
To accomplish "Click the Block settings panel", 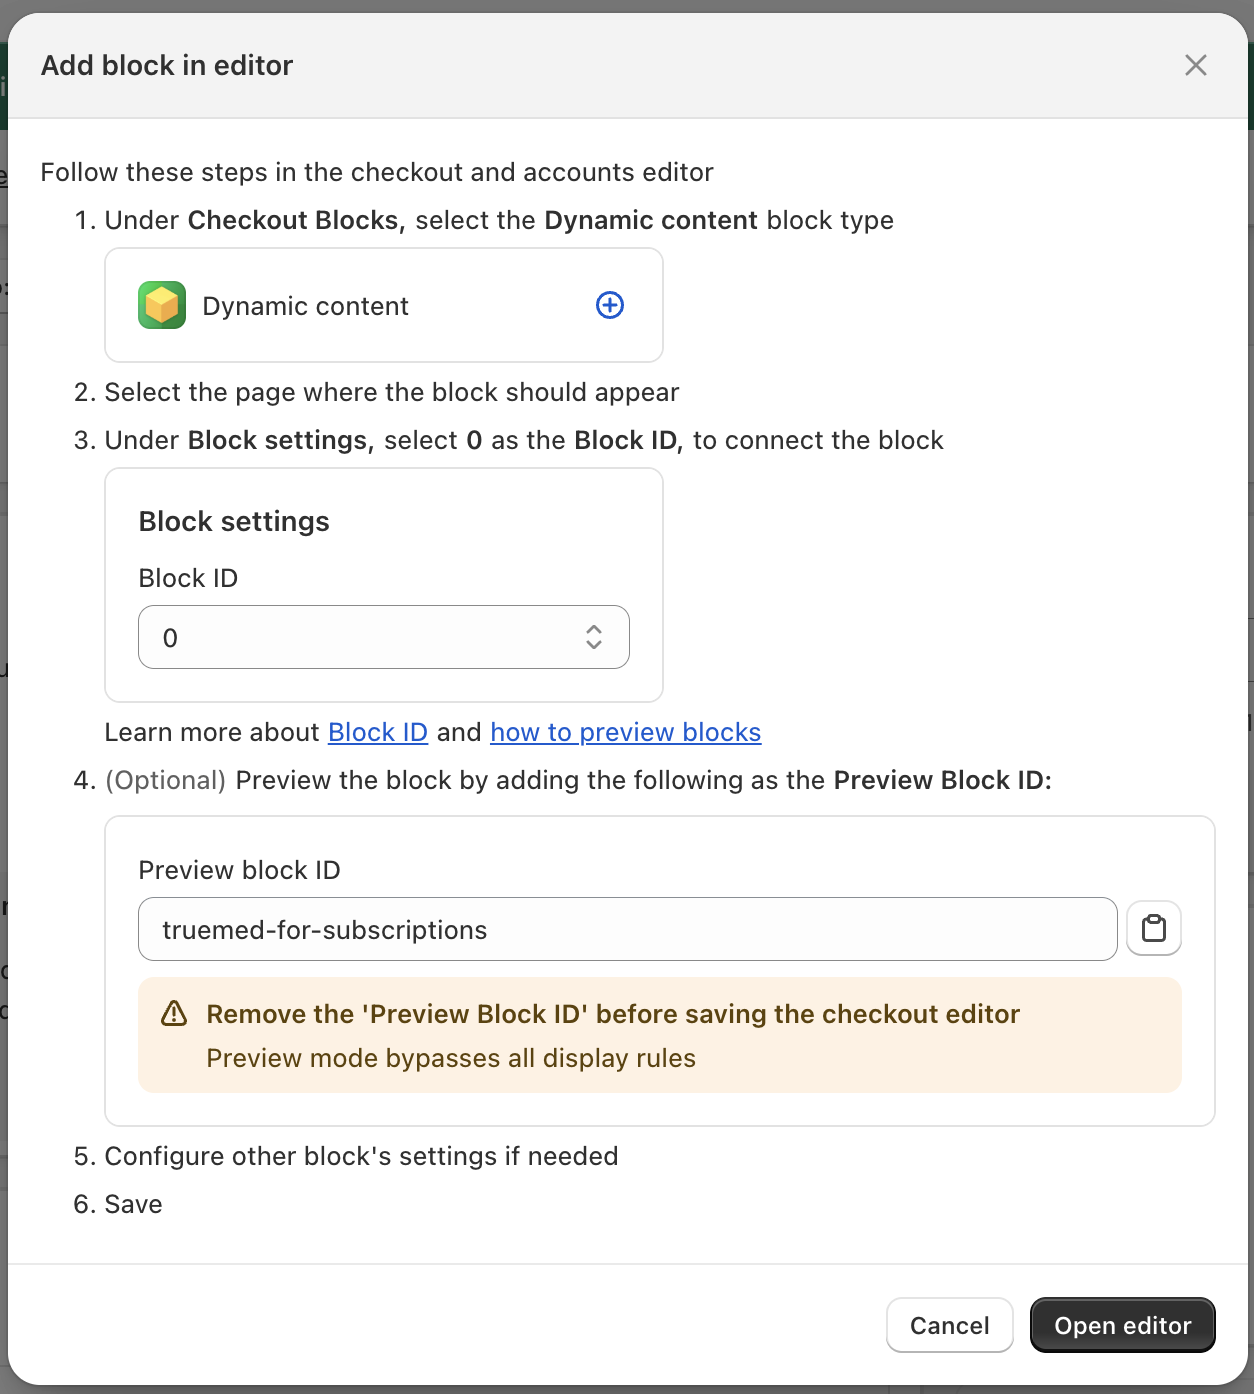I will 383,521.
